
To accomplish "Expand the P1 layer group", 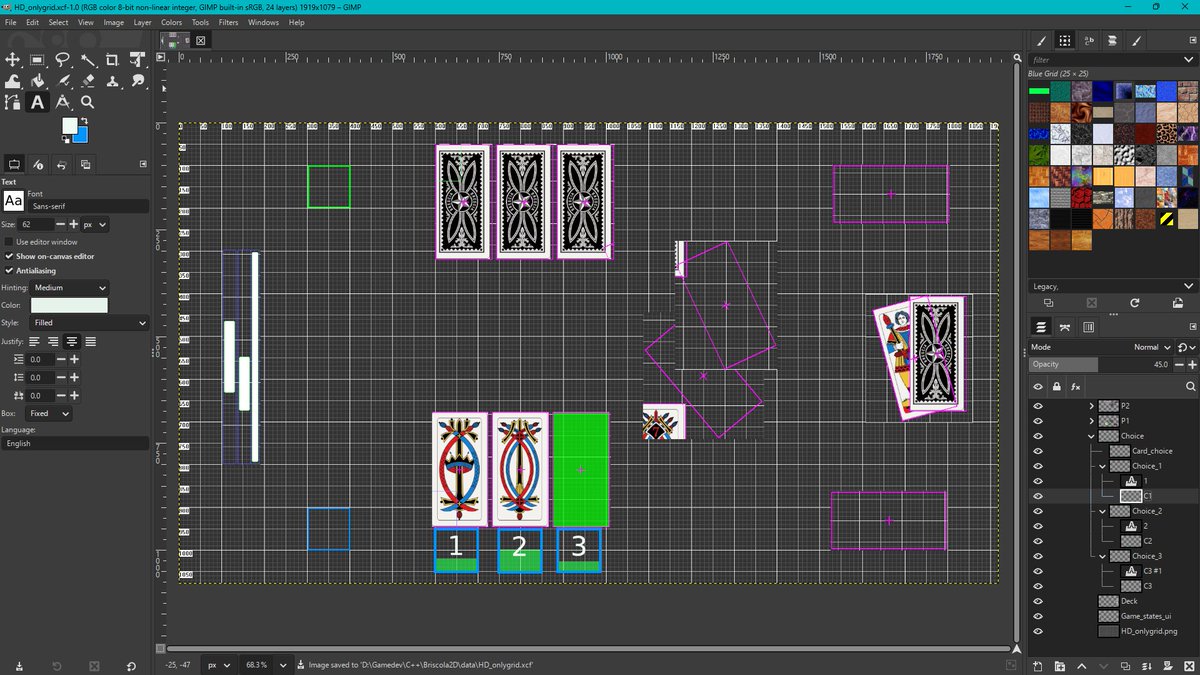I will pos(1091,421).
